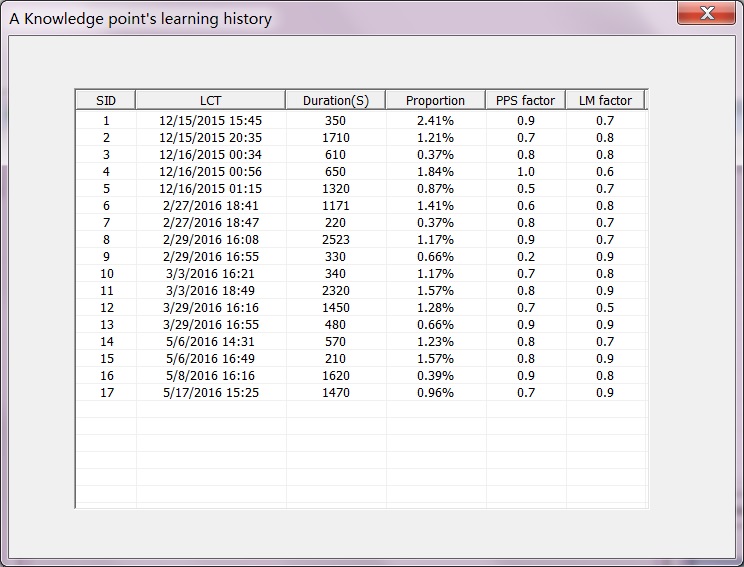Close the learning history dialog window

point(706,14)
